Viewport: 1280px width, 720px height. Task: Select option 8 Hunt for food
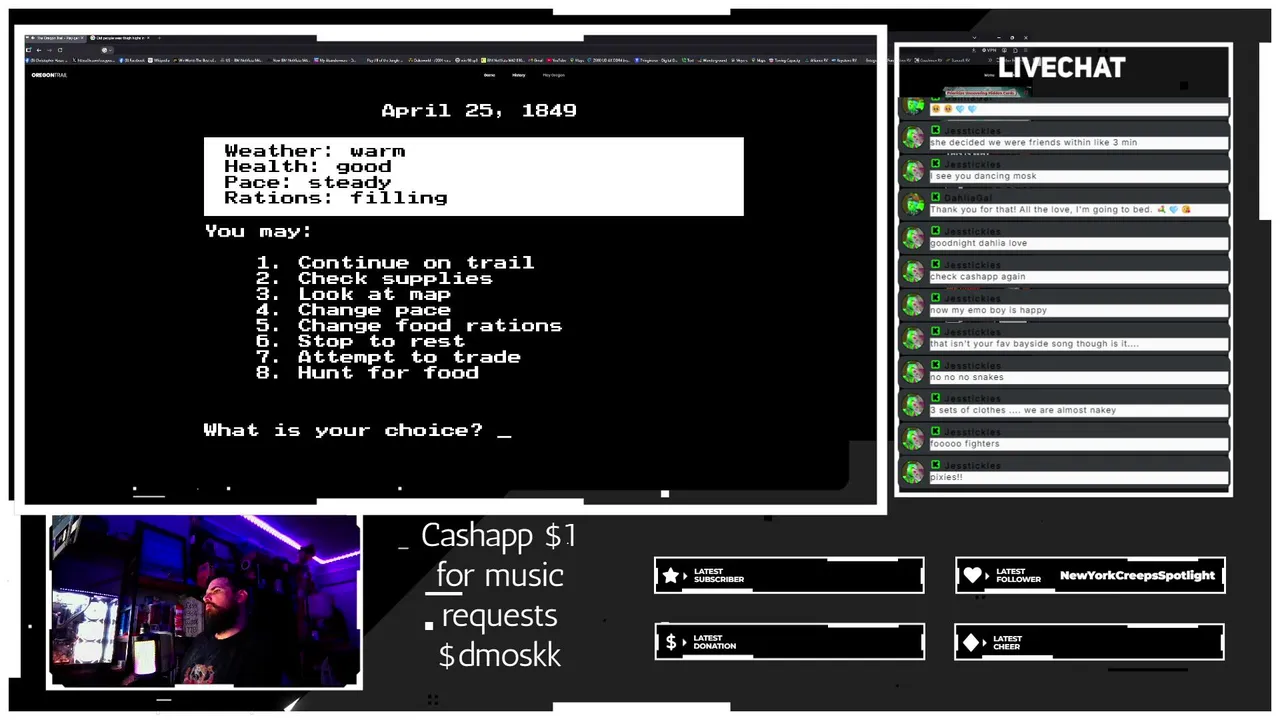coord(367,373)
